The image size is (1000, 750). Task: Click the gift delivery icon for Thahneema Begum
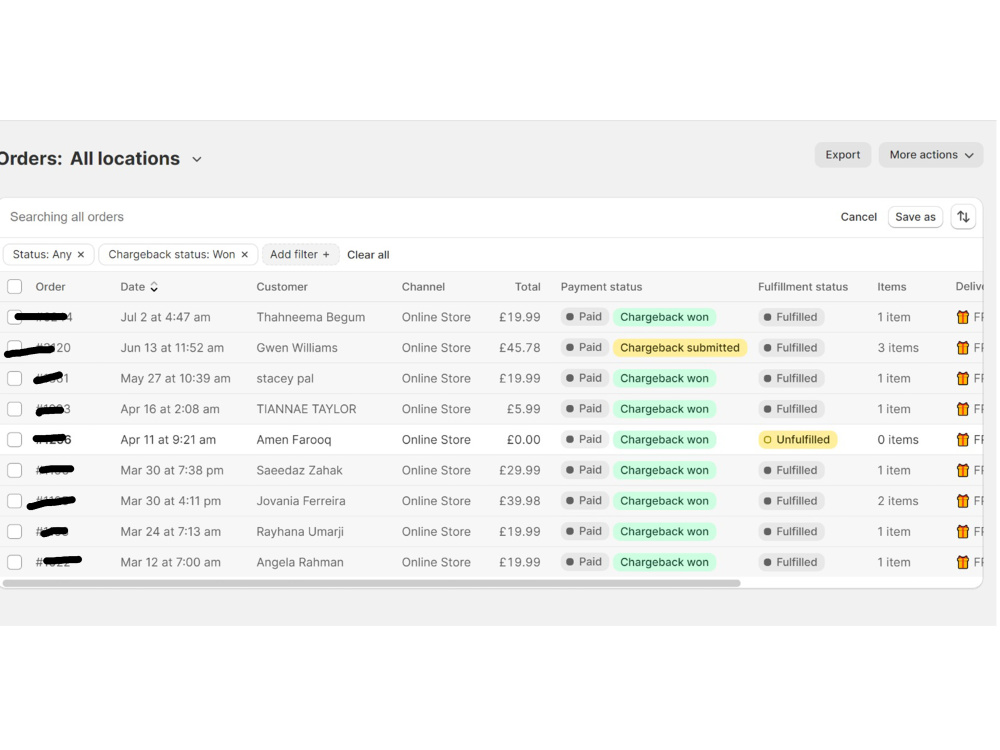(x=962, y=317)
